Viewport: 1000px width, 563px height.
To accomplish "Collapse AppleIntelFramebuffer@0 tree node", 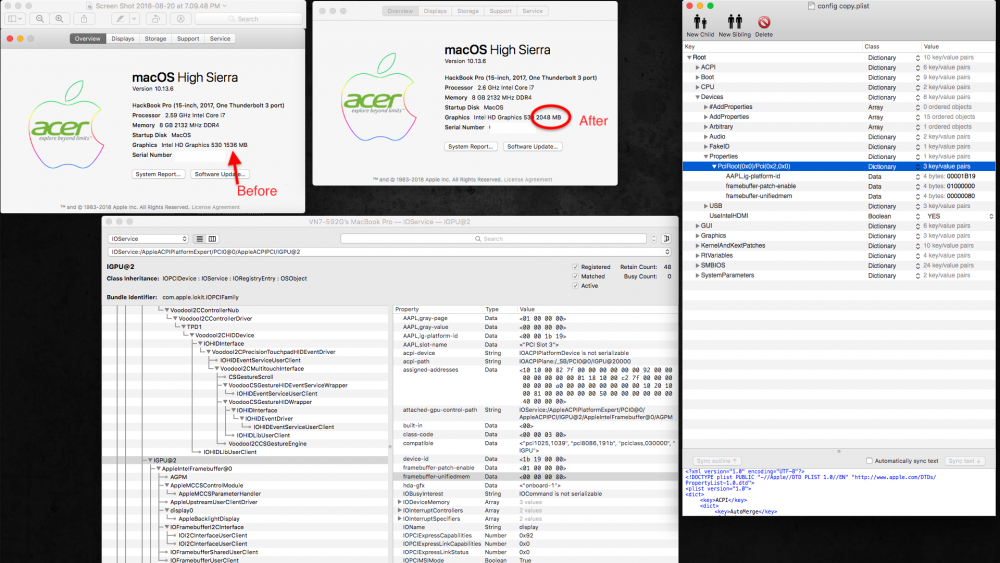I will click(158, 469).
